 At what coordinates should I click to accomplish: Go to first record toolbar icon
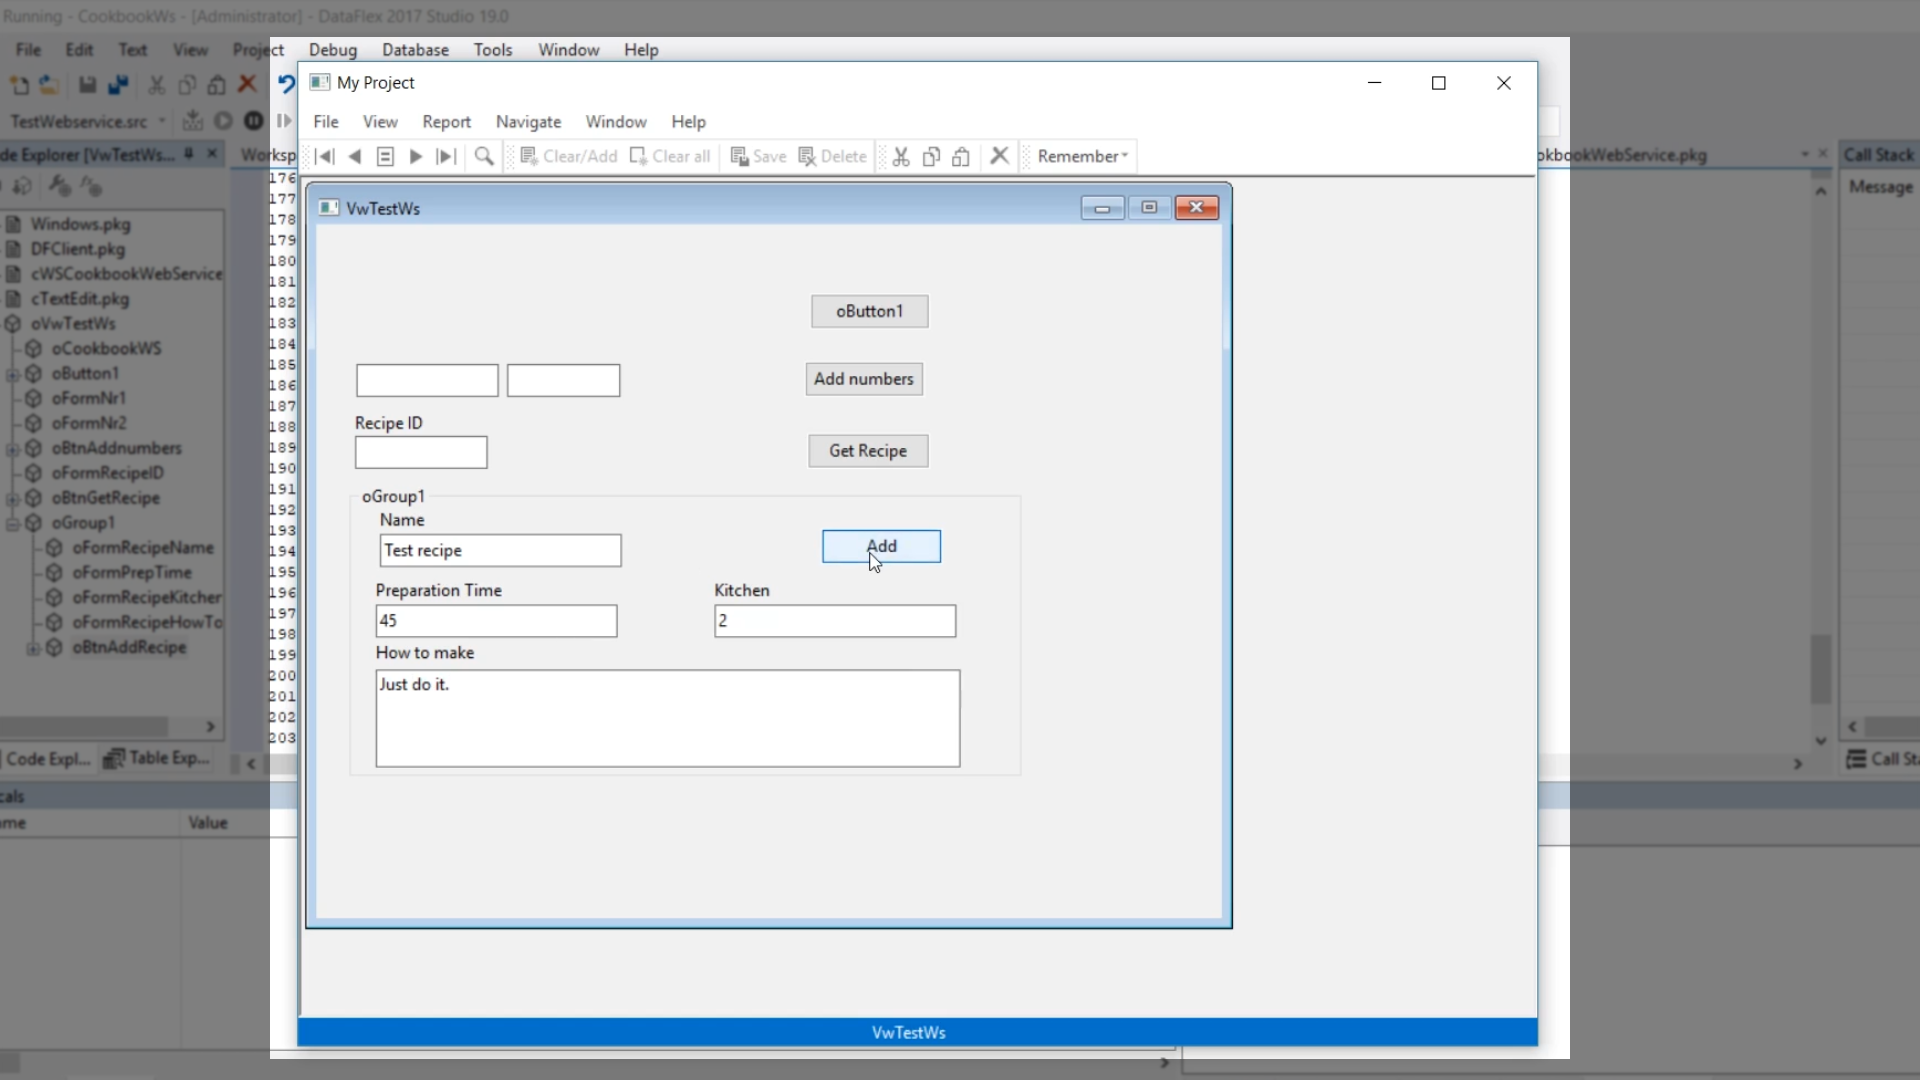coord(324,157)
